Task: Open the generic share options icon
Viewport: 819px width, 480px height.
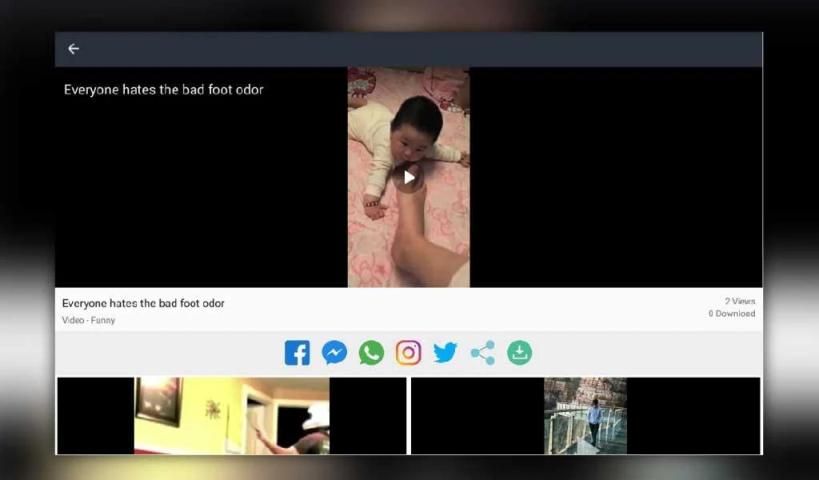Action: [482, 352]
